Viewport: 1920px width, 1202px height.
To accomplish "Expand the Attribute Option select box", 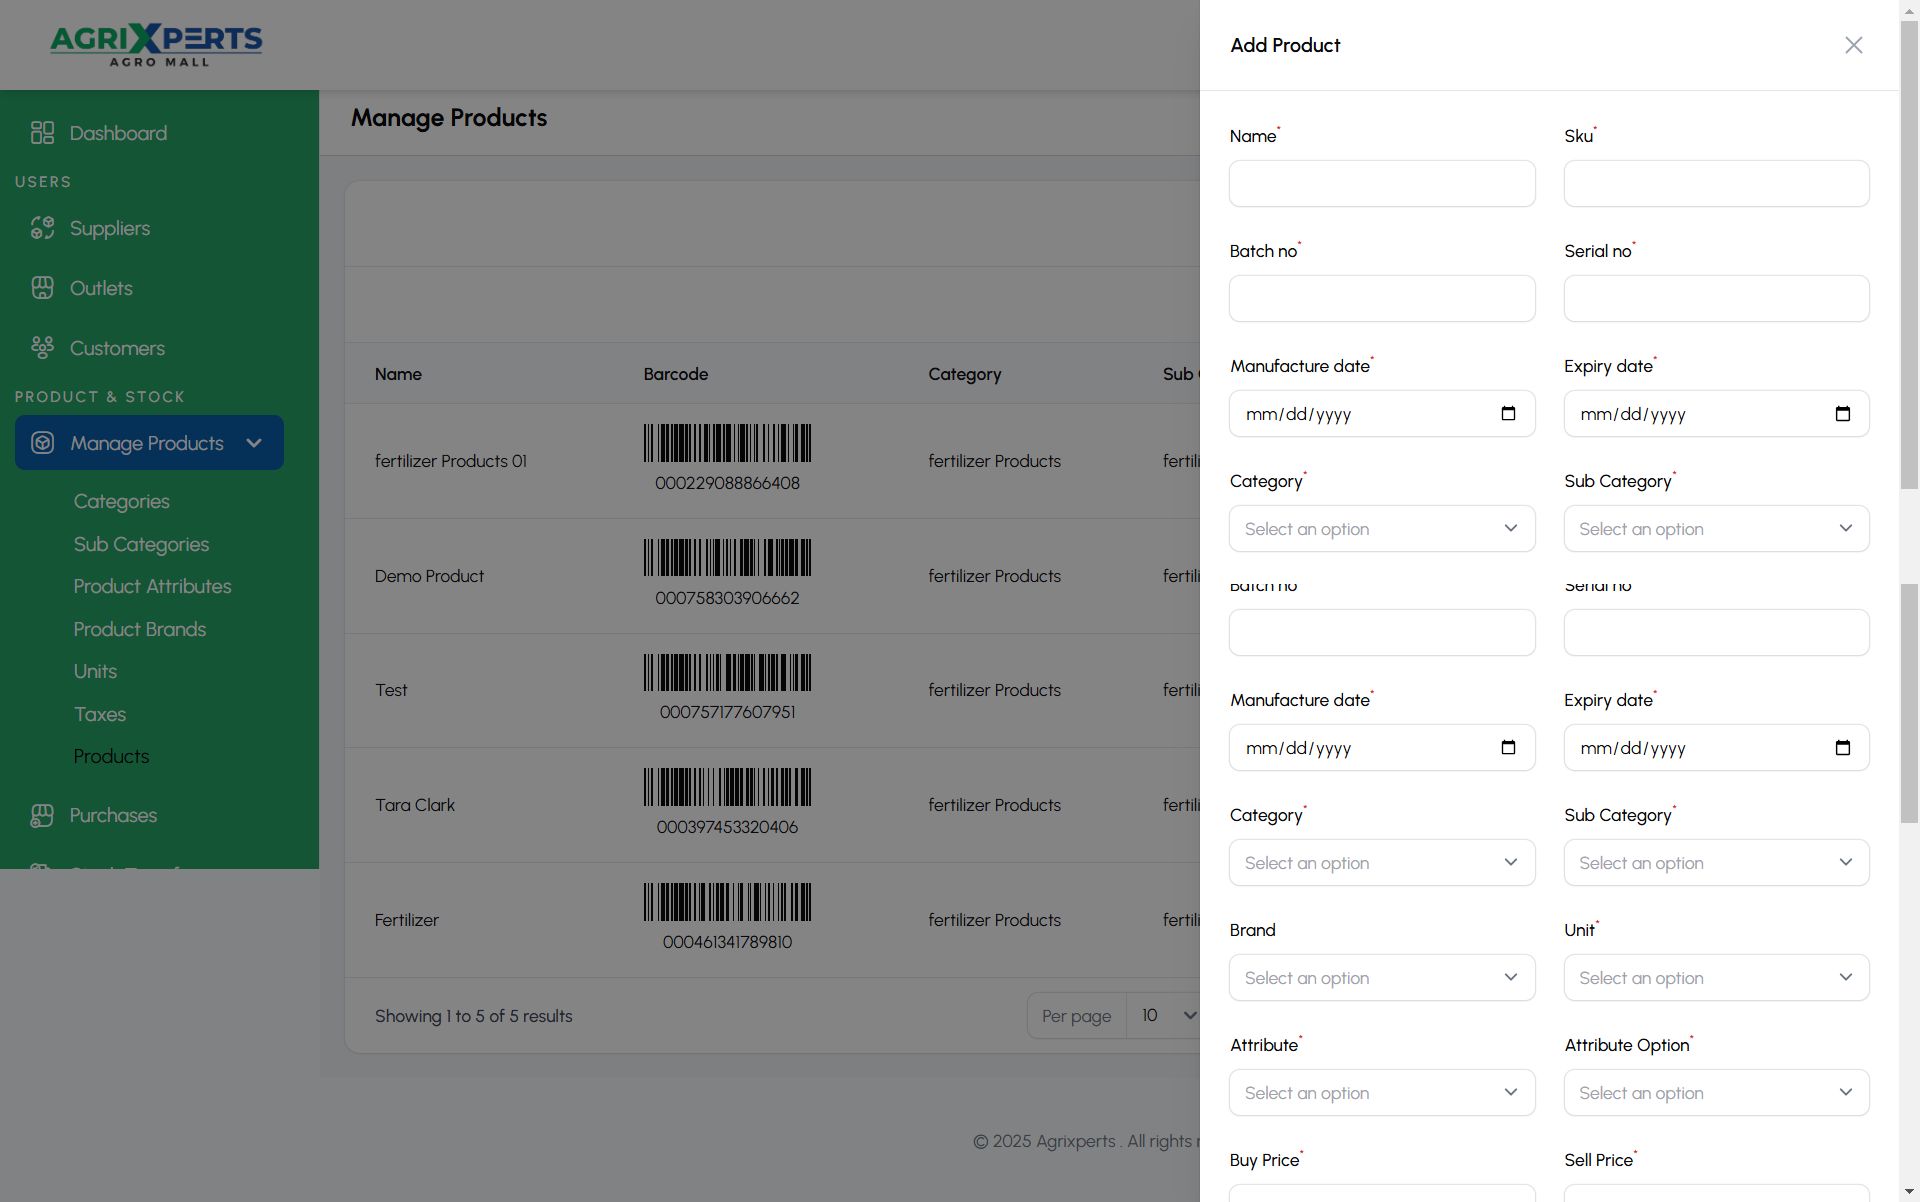I will (1716, 1093).
